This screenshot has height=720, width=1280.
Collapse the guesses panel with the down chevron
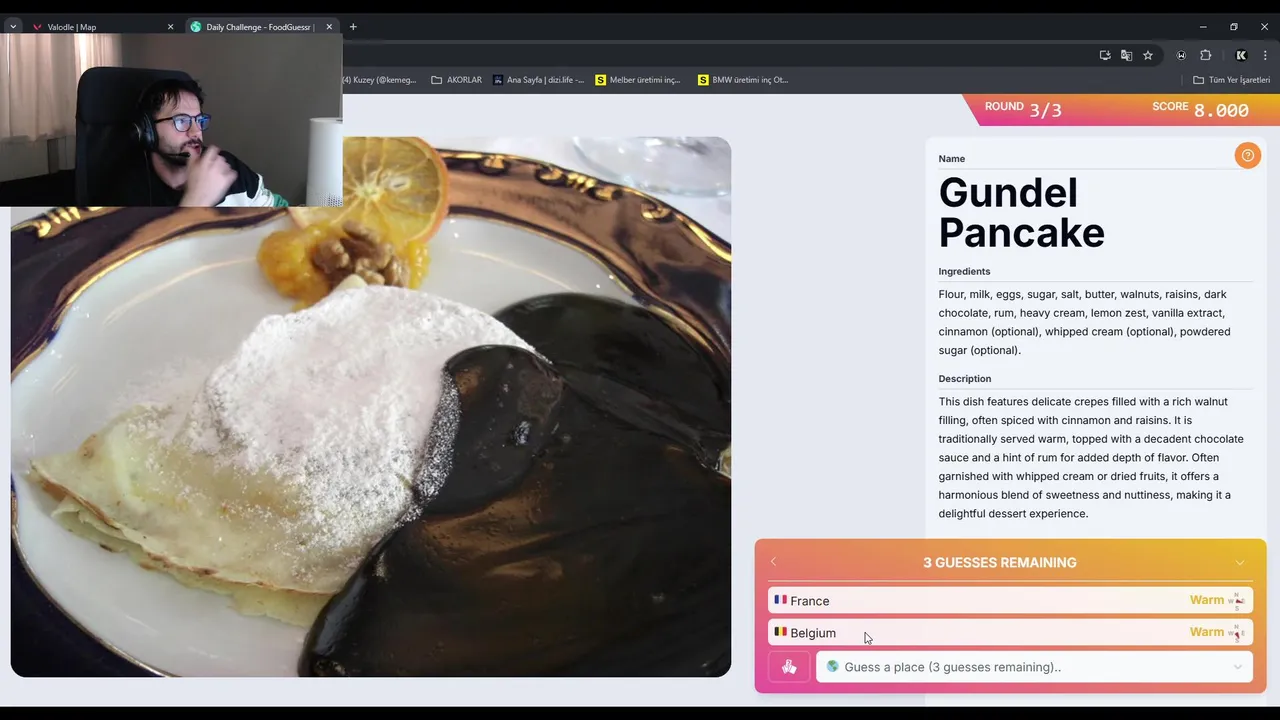pyautogui.click(x=1240, y=563)
